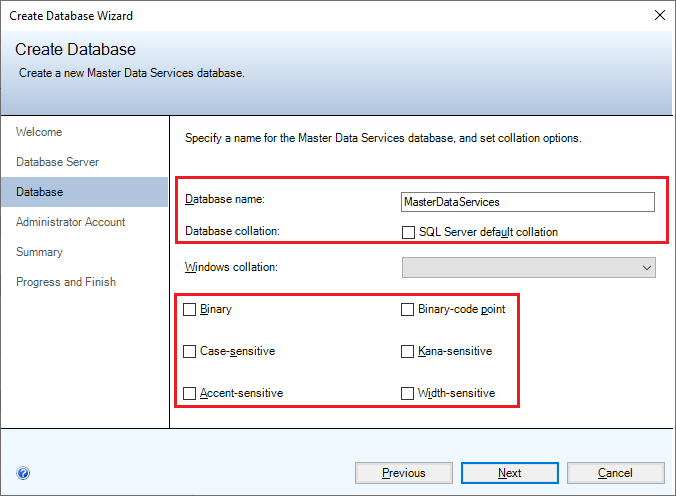Open the Administrator Account step
Screen dimensions: 676x496
click(70, 222)
